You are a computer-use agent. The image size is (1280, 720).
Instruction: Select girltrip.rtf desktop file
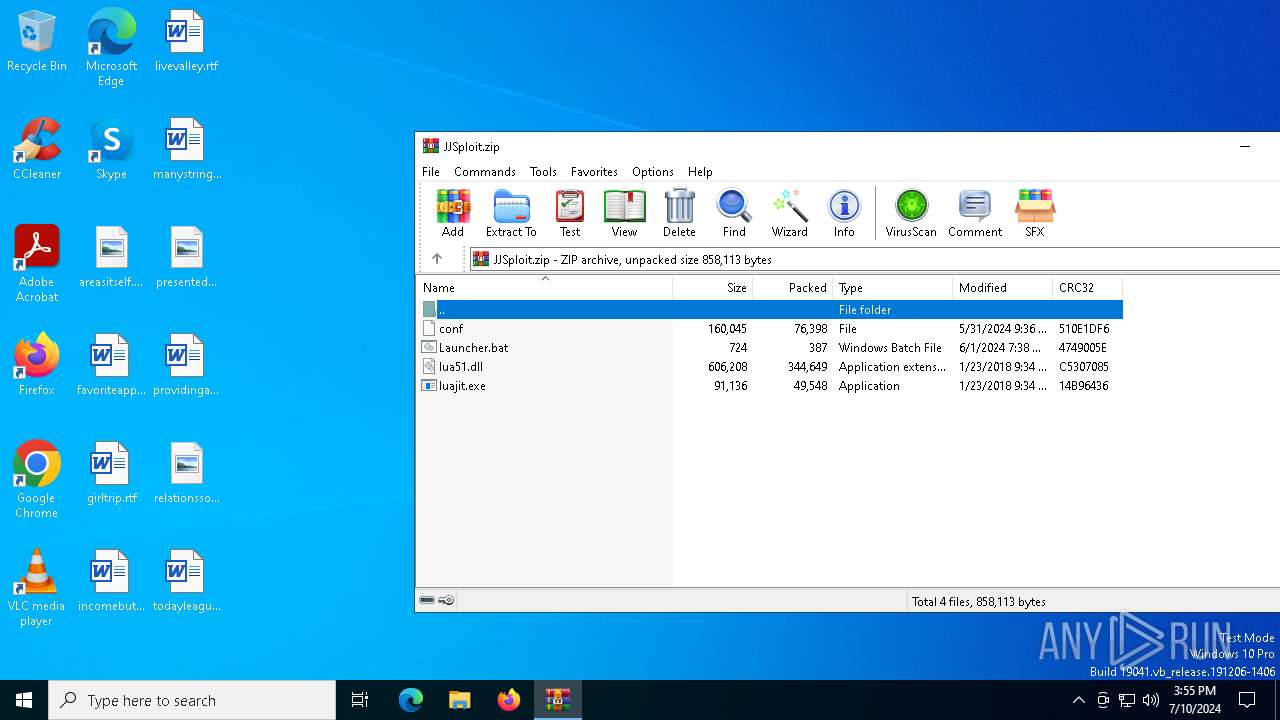(111, 473)
